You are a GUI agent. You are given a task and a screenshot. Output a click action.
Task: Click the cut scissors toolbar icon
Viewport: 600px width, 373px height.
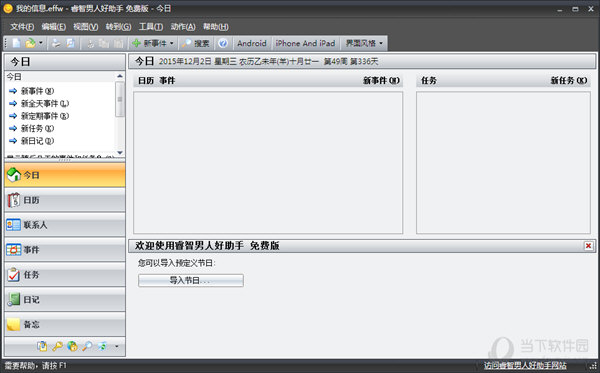(90, 43)
